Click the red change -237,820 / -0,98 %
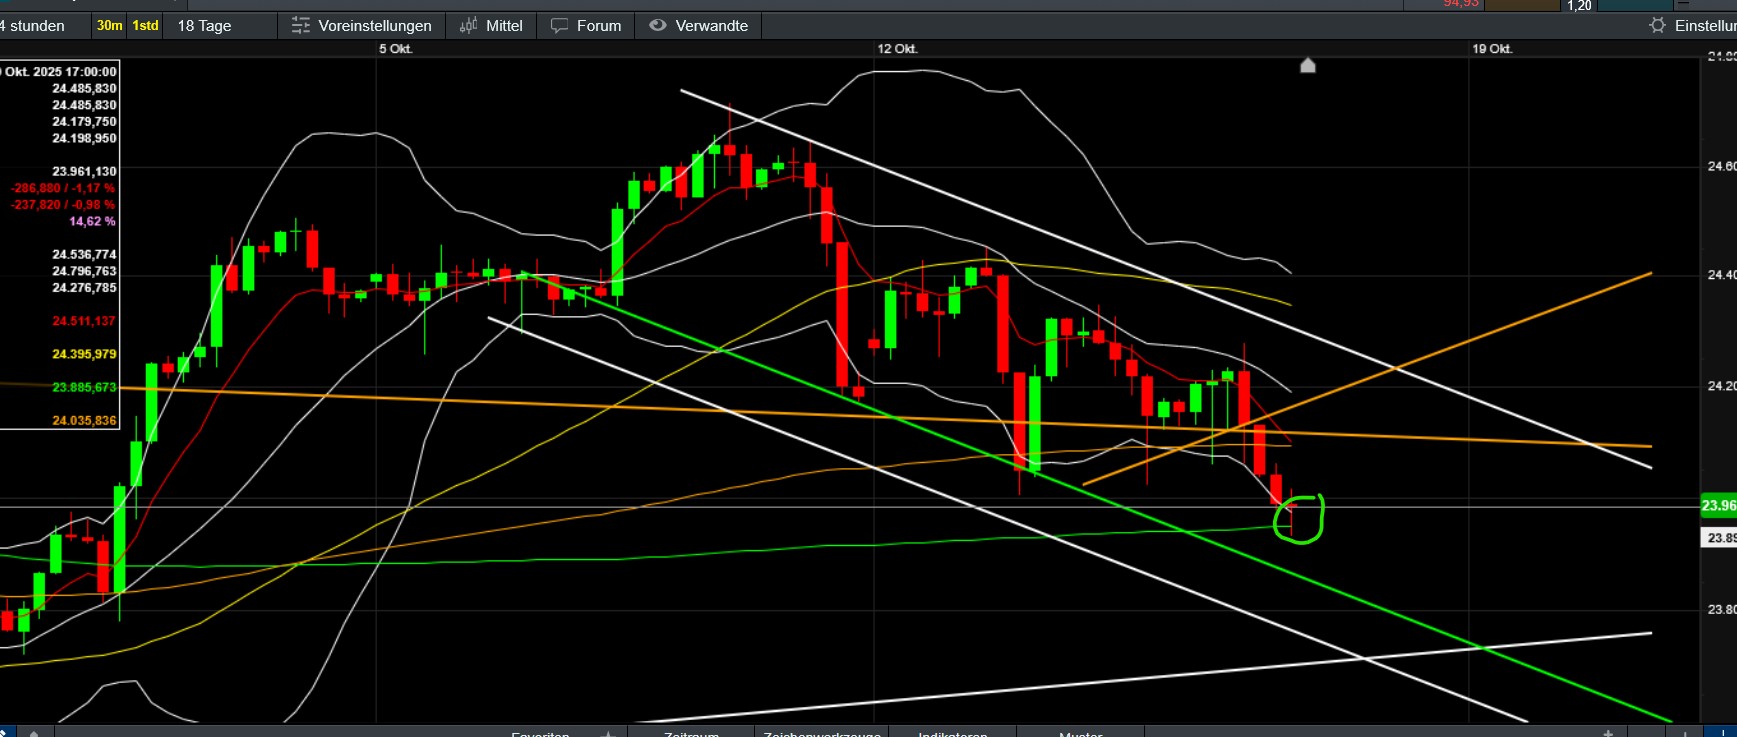Viewport: 1737px width, 737px height. [x=63, y=205]
